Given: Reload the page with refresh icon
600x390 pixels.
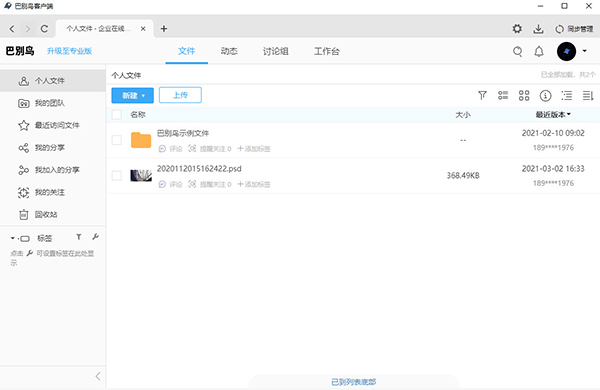Looking at the screenshot, I should point(44,29).
